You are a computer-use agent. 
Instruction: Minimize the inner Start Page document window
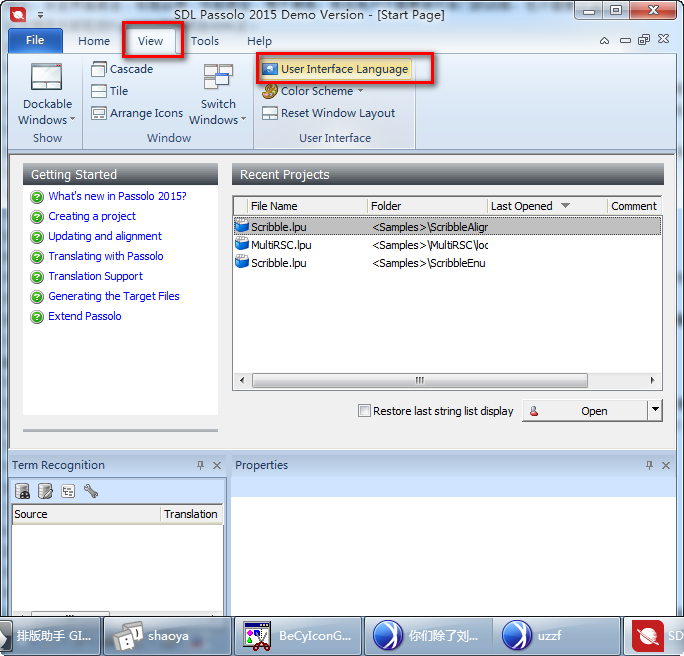[x=625, y=41]
